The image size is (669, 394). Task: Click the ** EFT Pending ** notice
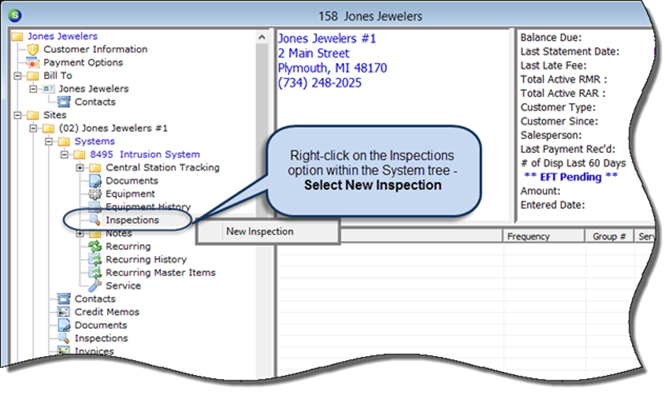(x=570, y=177)
